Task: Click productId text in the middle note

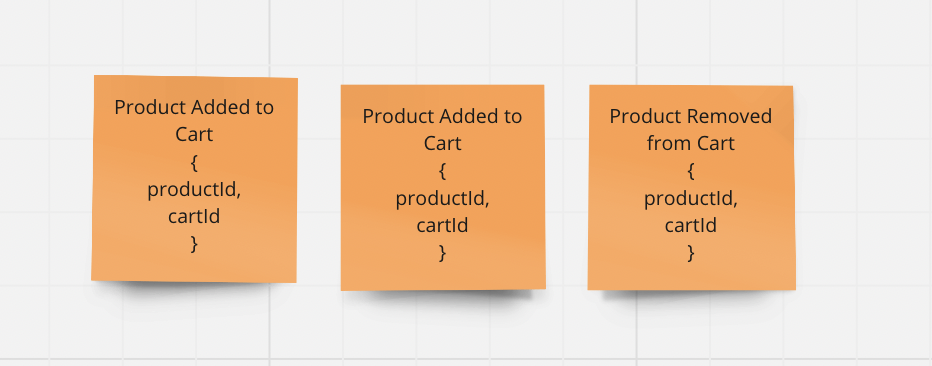Action: pos(443,198)
